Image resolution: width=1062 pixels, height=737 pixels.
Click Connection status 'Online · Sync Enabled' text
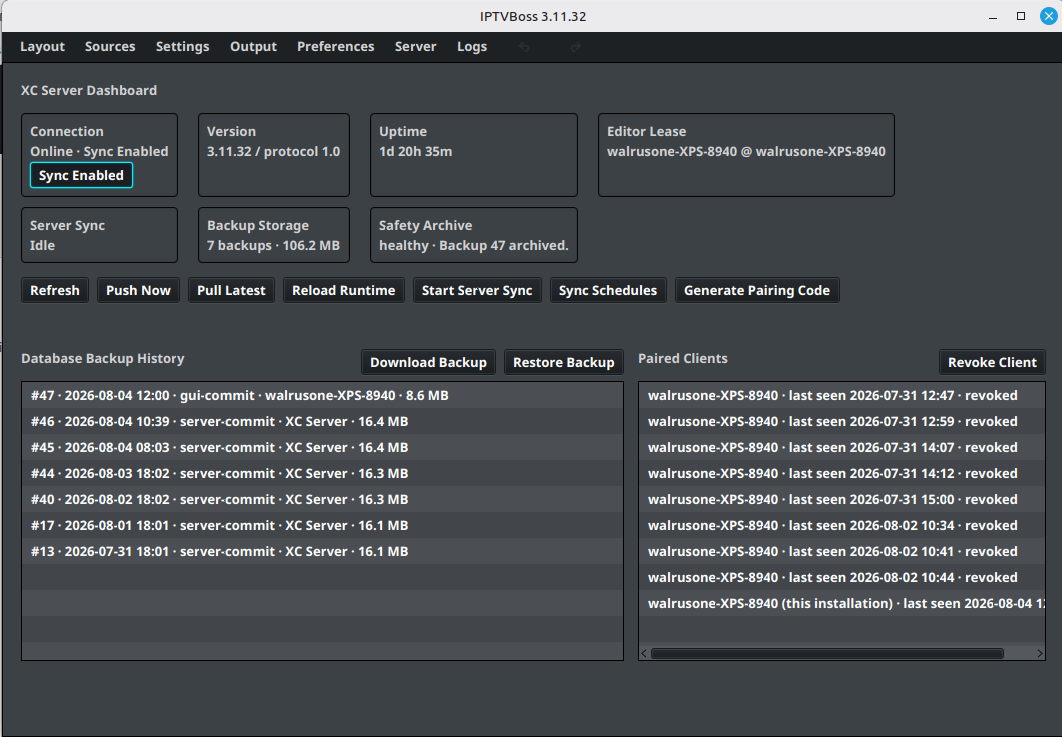click(99, 152)
